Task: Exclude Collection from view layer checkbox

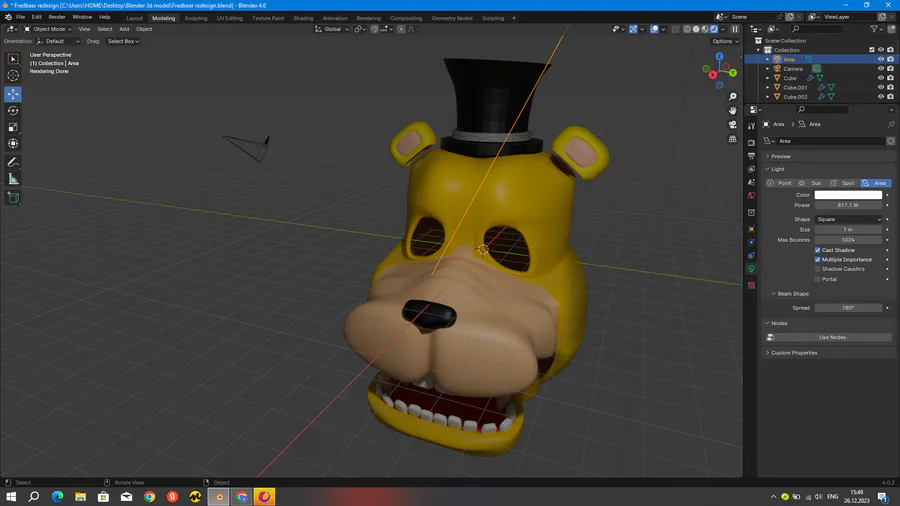Action: point(872,50)
